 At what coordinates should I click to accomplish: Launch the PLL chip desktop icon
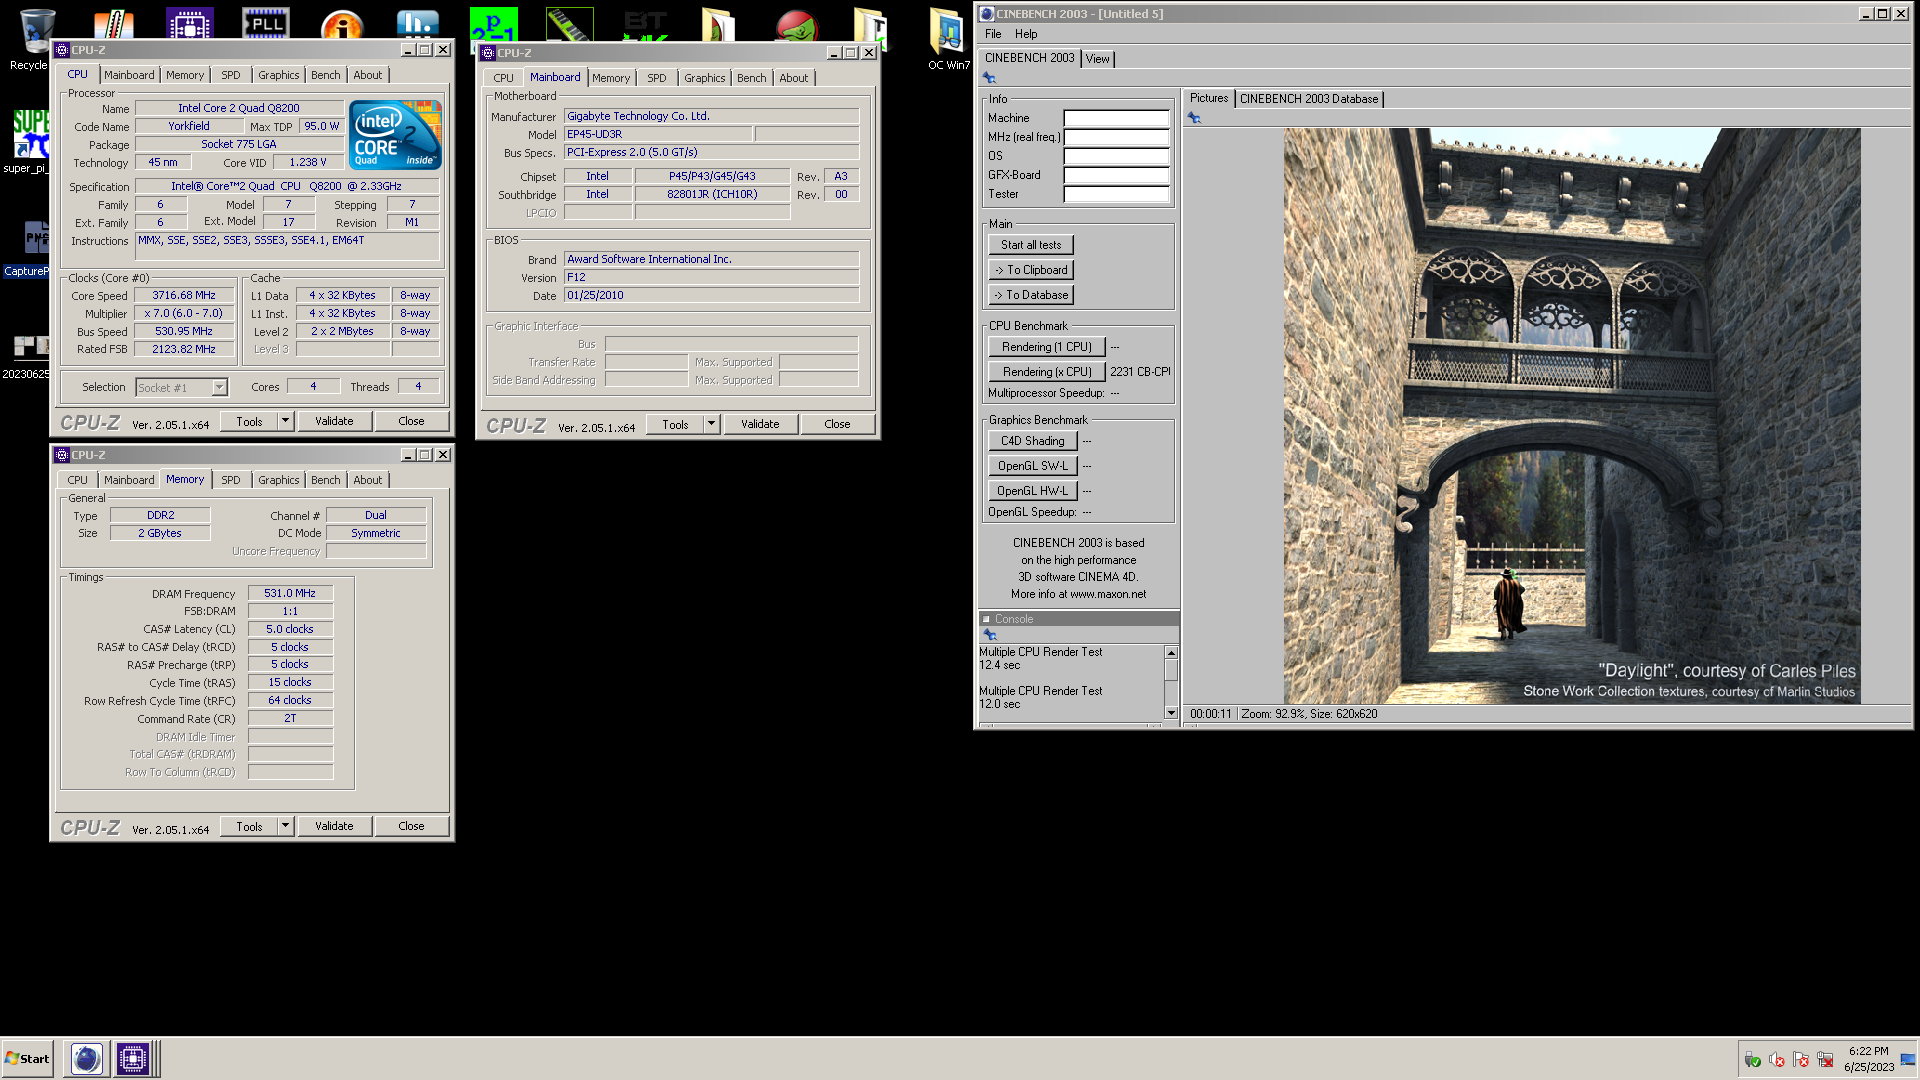(266, 25)
